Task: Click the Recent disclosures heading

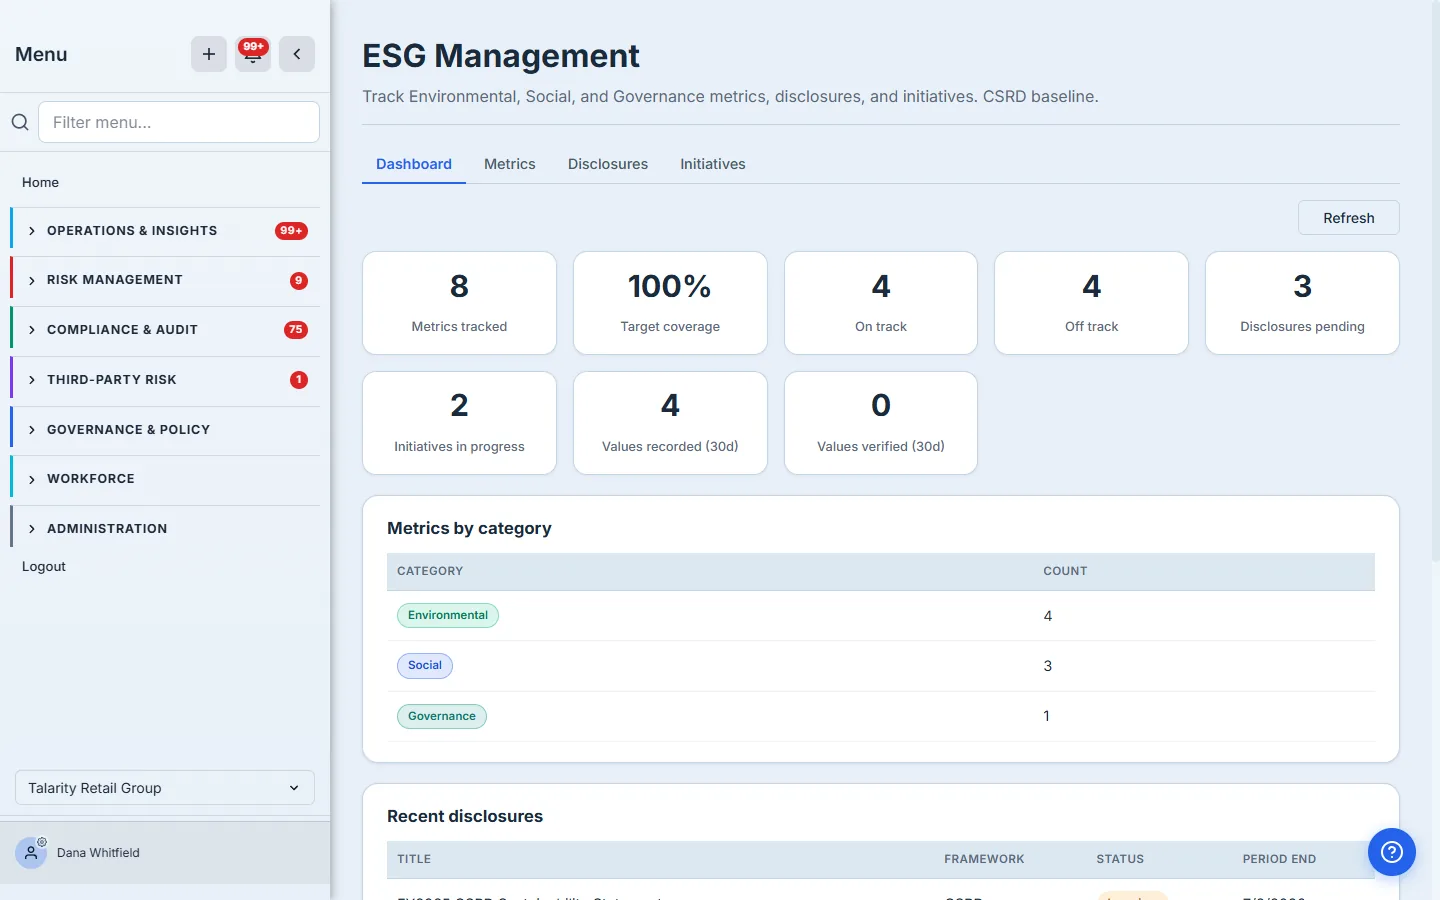Action: pos(465,816)
